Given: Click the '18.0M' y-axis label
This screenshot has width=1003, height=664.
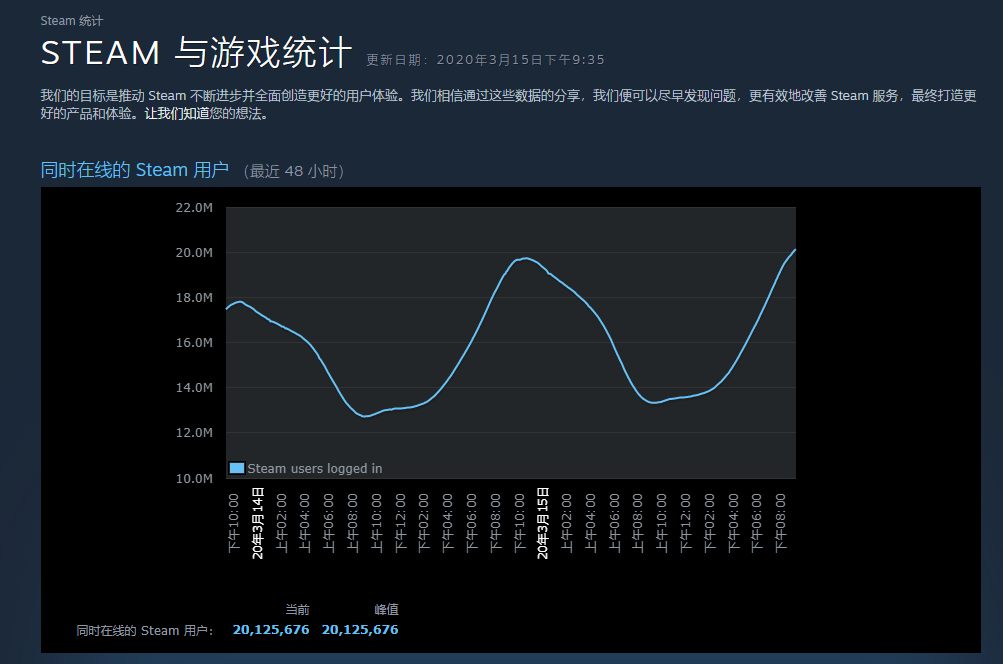Looking at the screenshot, I should coord(194,297).
